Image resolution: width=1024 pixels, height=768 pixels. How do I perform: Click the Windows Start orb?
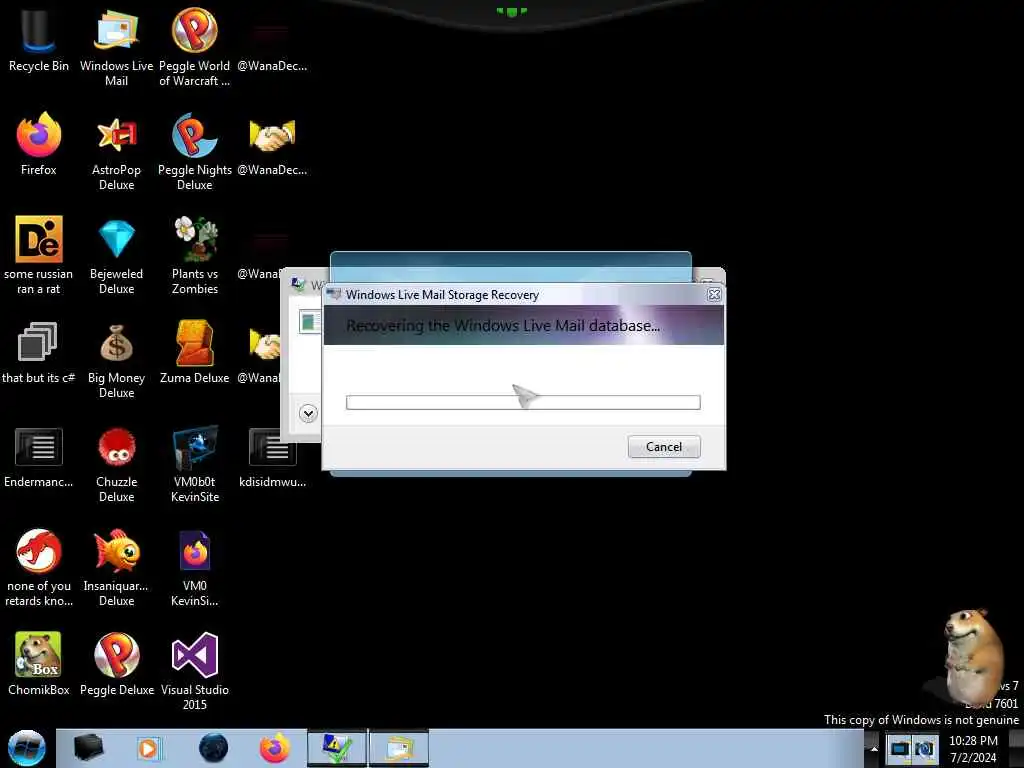tap(27, 748)
